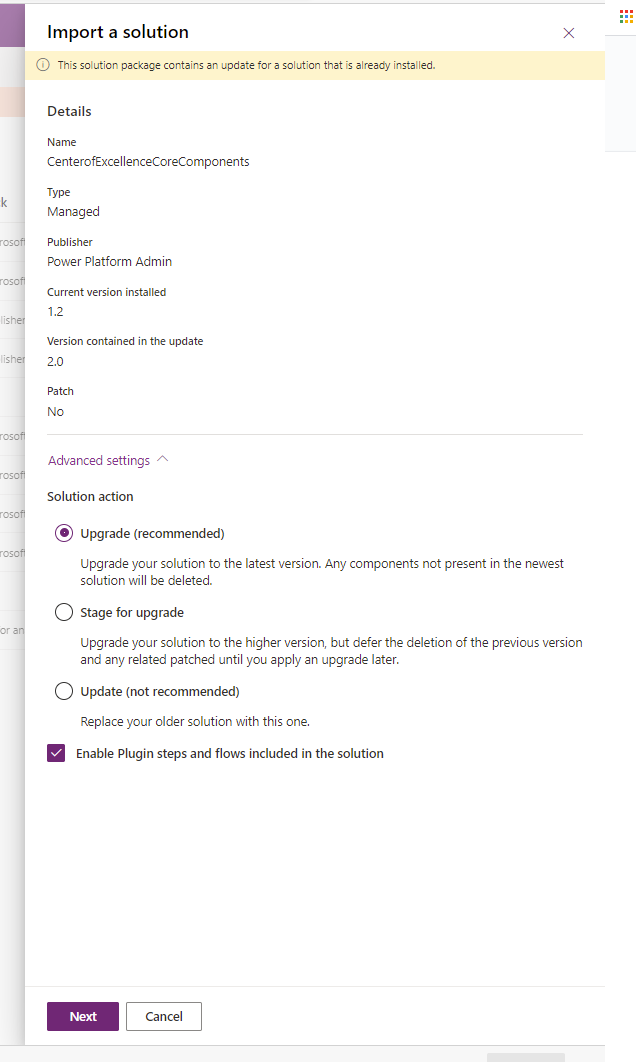Click the yellow update notification banner
The width and height of the screenshot is (636, 1062).
pyautogui.click(x=300, y=64)
